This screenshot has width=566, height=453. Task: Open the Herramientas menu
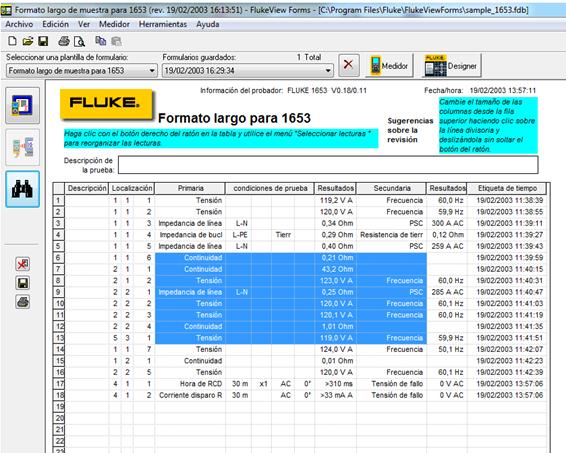point(163,24)
